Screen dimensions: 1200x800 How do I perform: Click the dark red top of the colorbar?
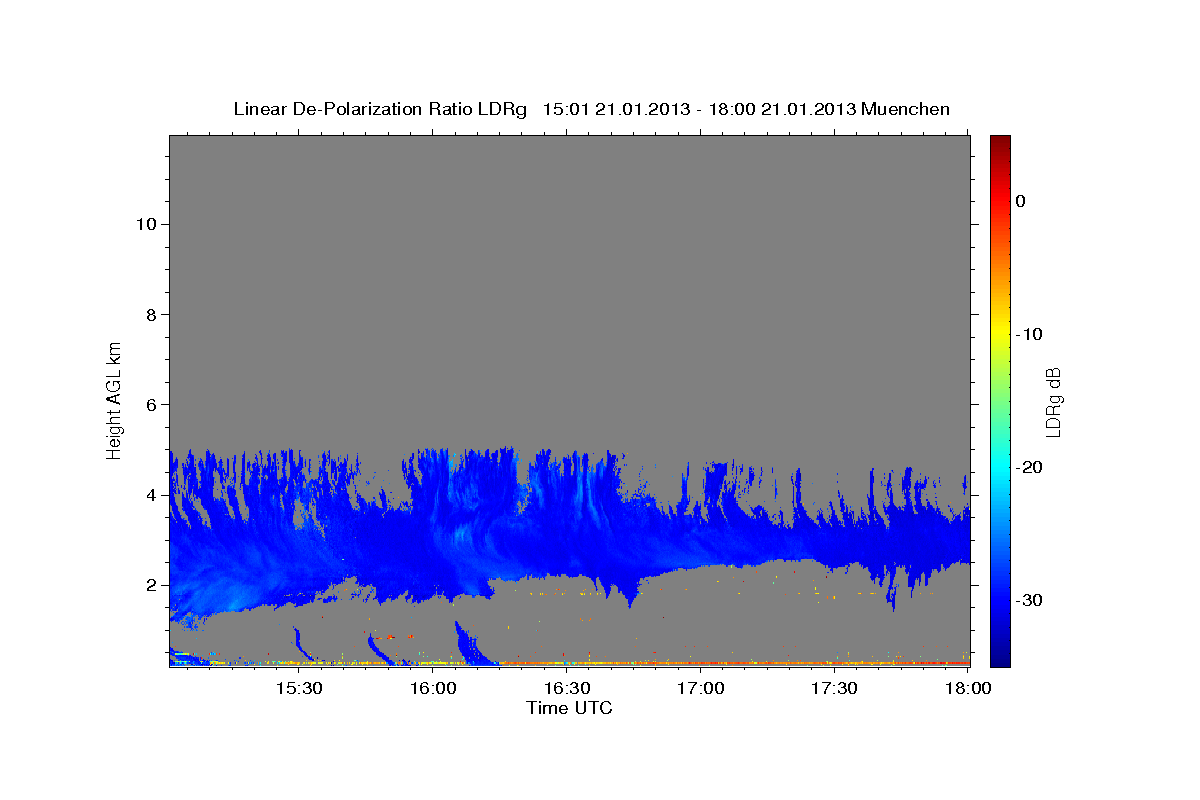[x=1000, y=141]
